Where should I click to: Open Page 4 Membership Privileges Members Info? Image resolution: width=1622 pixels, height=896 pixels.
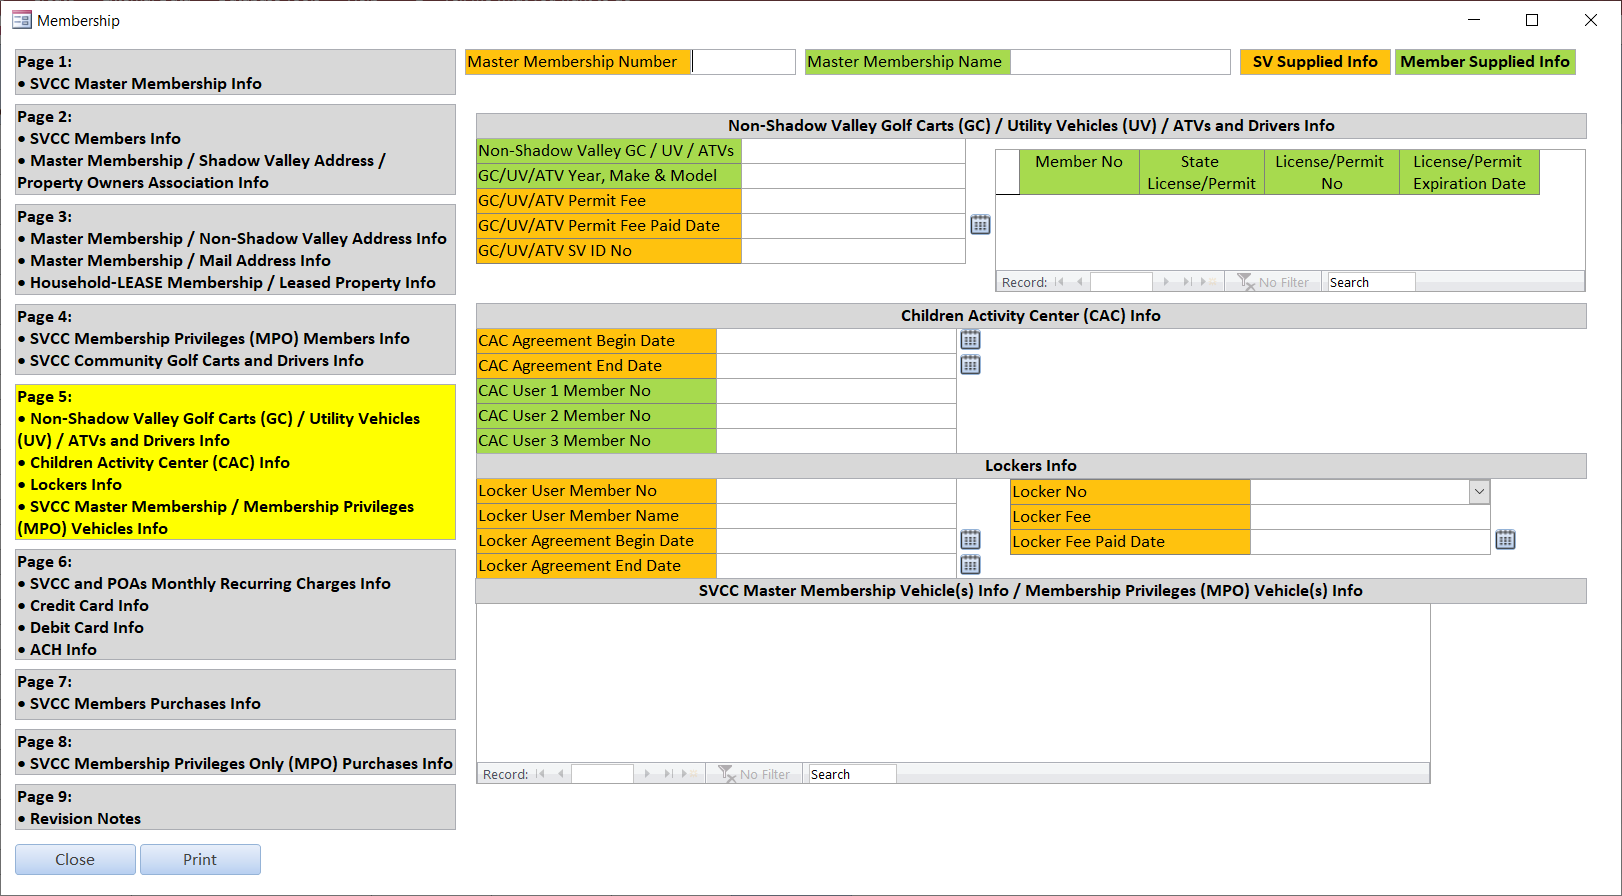tap(235, 339)
